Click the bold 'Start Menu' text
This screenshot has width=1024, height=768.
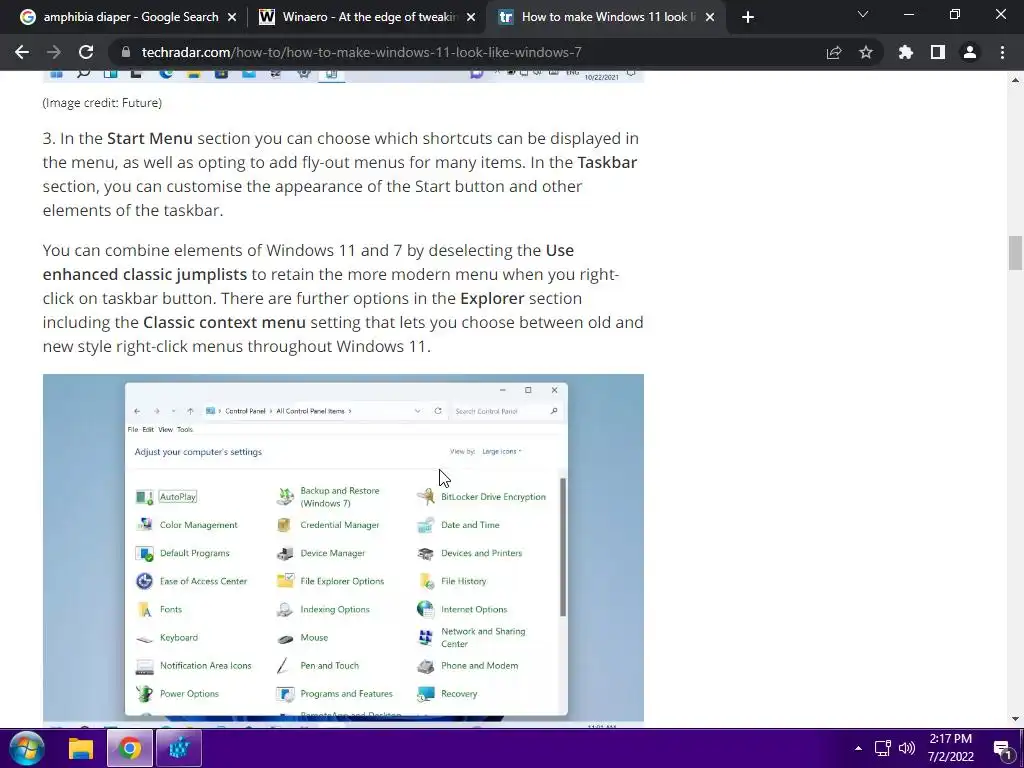150,138
